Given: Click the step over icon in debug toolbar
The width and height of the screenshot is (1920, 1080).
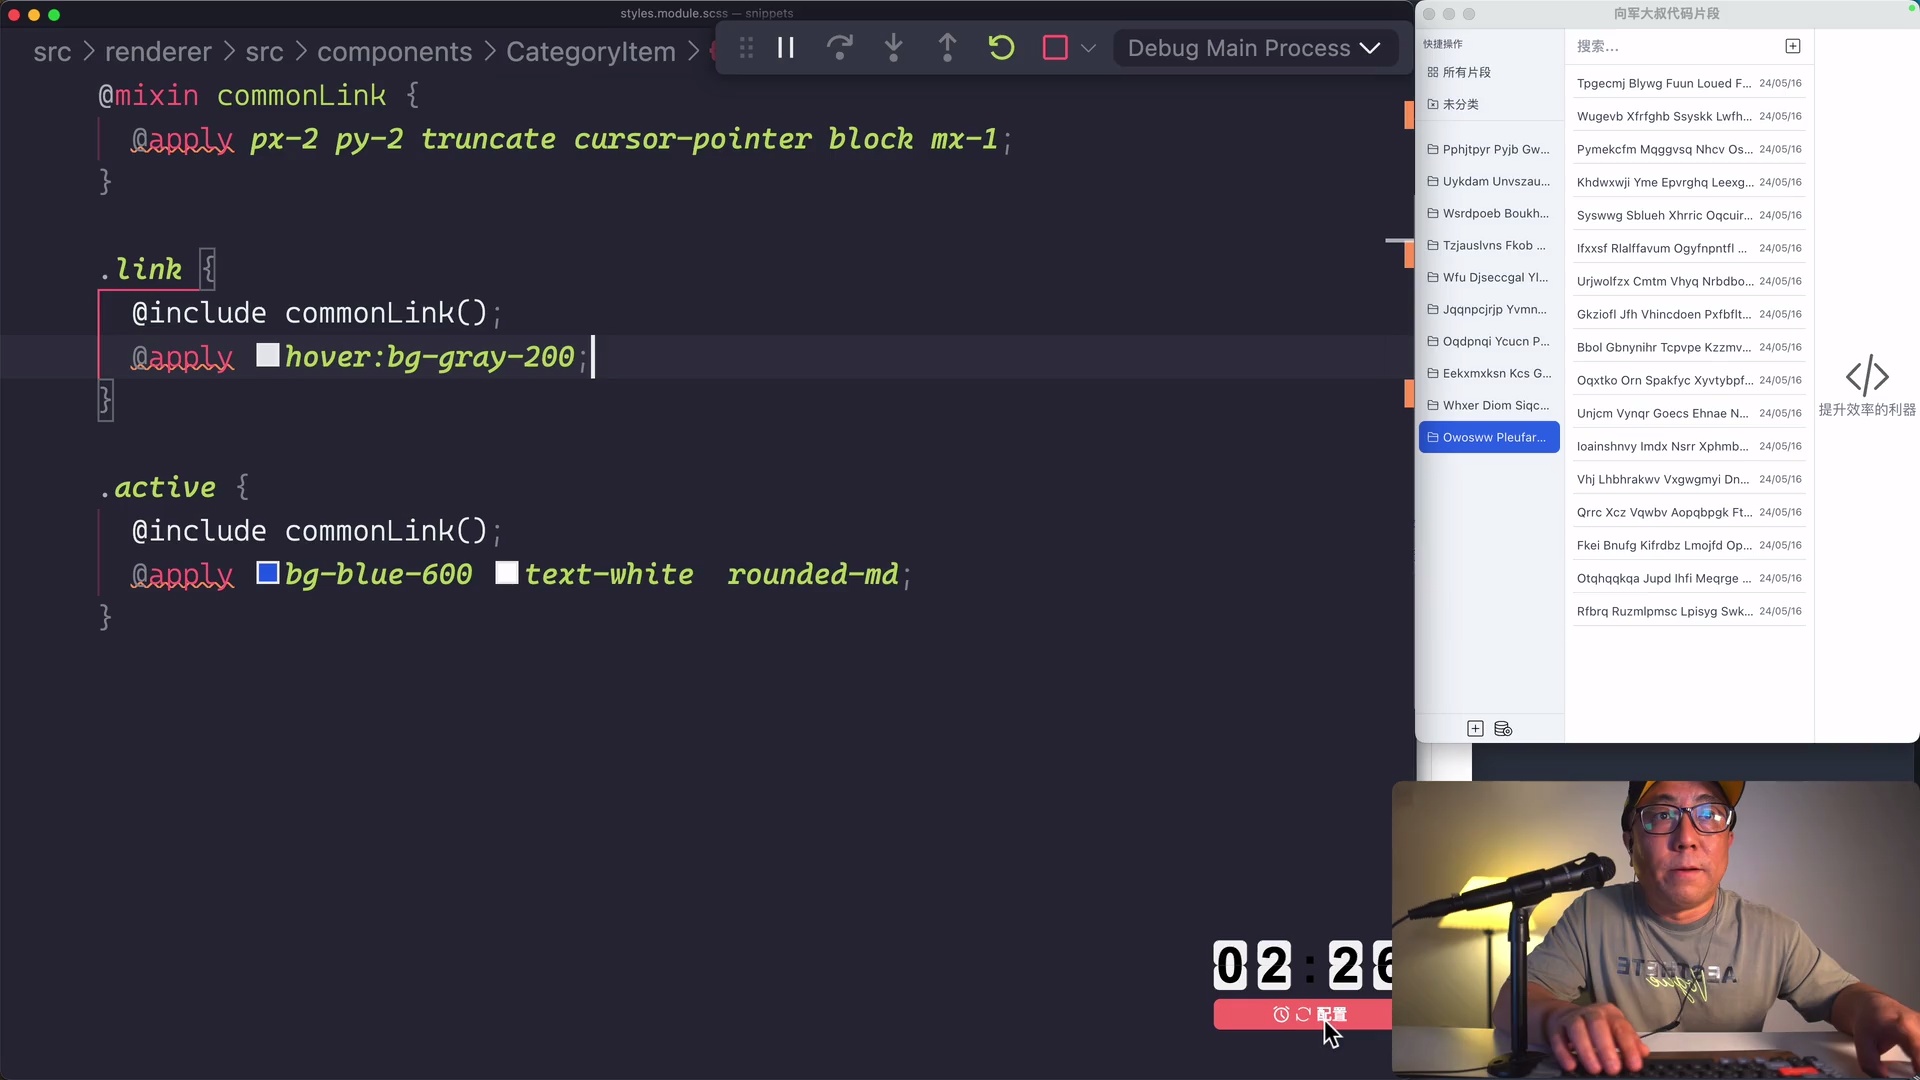Looking at the screenshot, I should 840,47.
